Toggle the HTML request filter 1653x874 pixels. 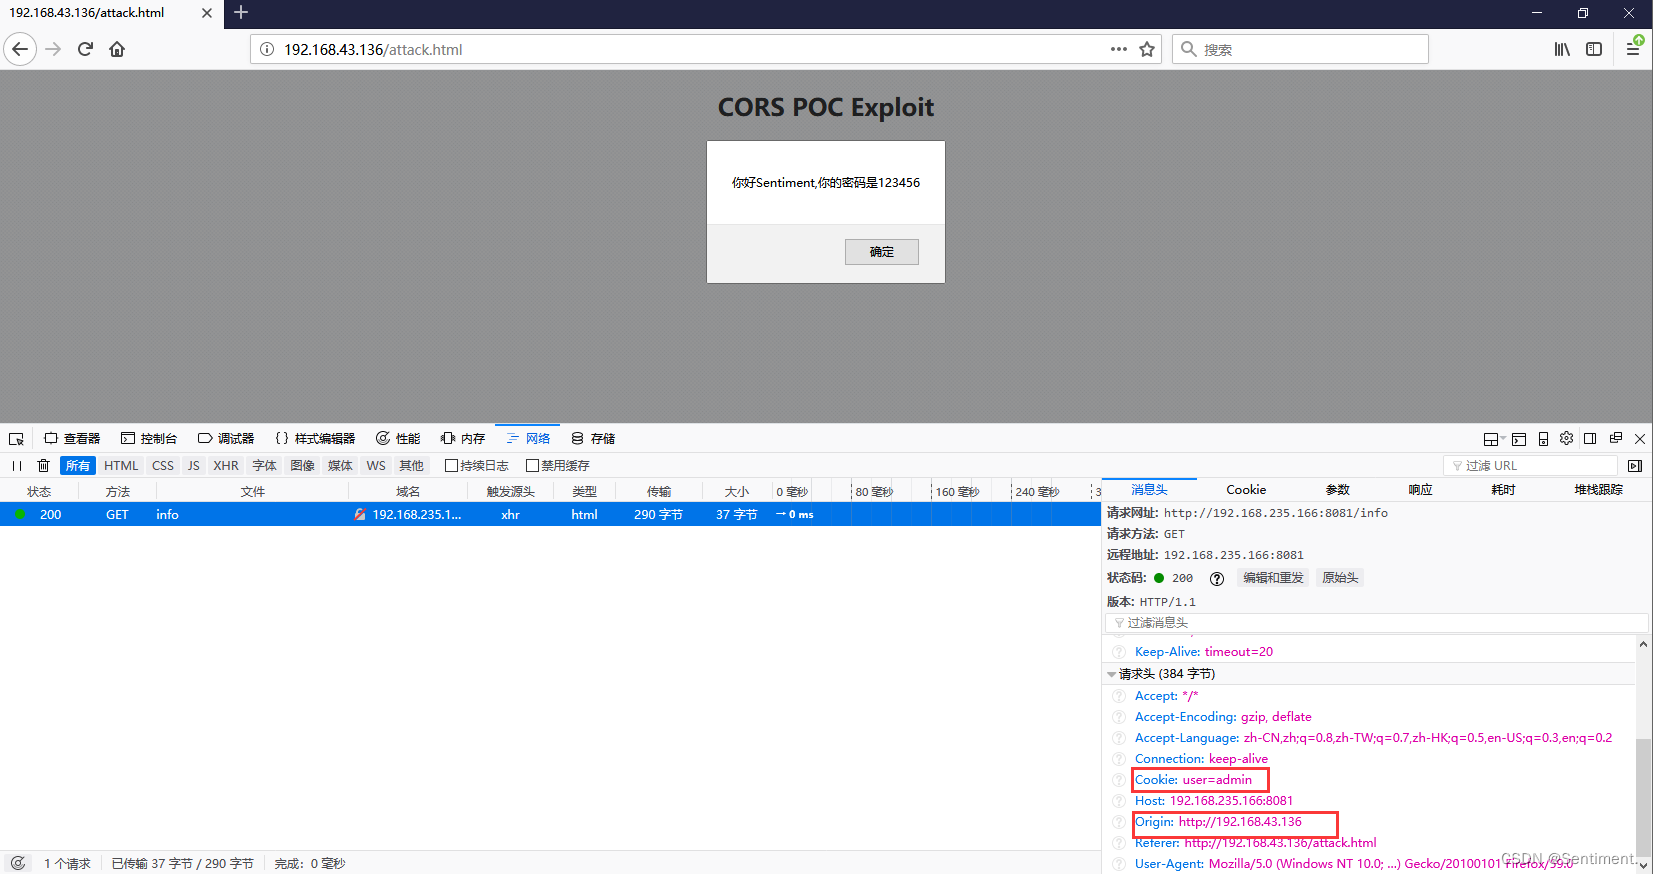(121, 466)
